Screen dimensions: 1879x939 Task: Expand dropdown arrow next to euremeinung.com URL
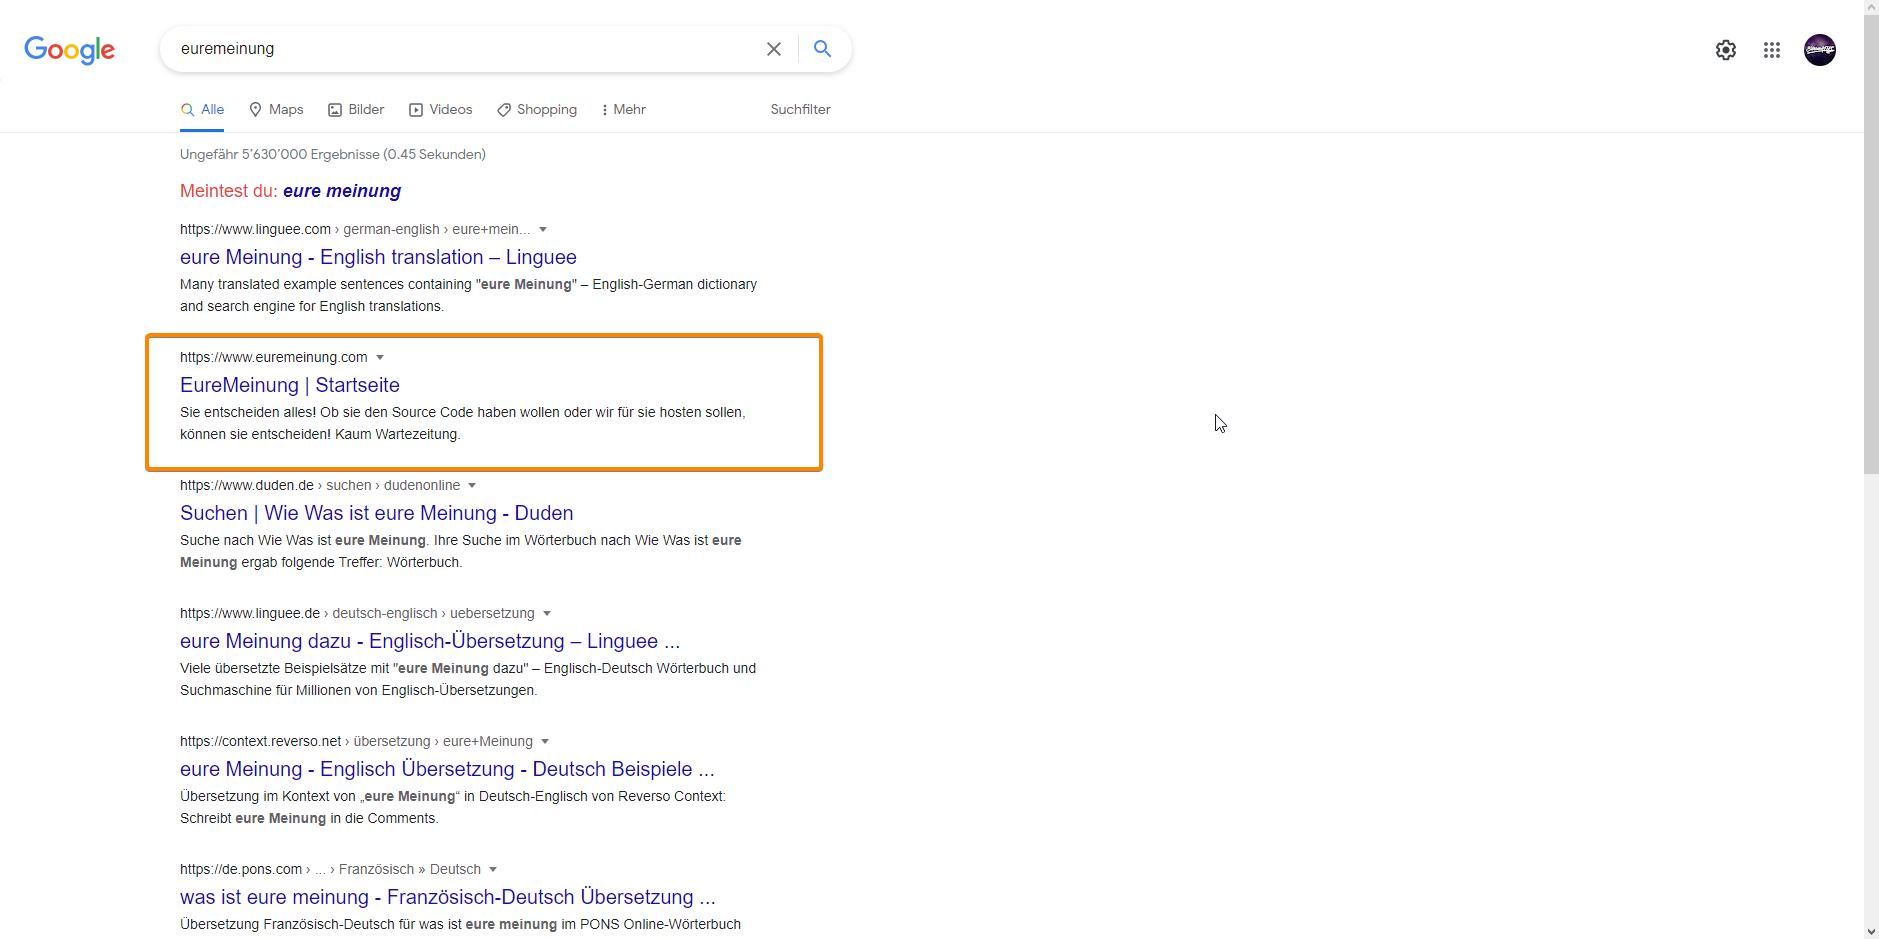pyautogui.click(x=380, y=358)
